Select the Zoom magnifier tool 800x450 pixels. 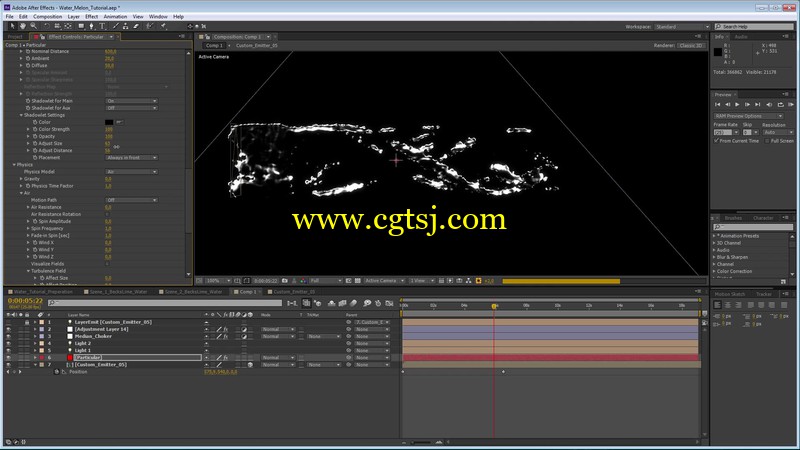34,26
